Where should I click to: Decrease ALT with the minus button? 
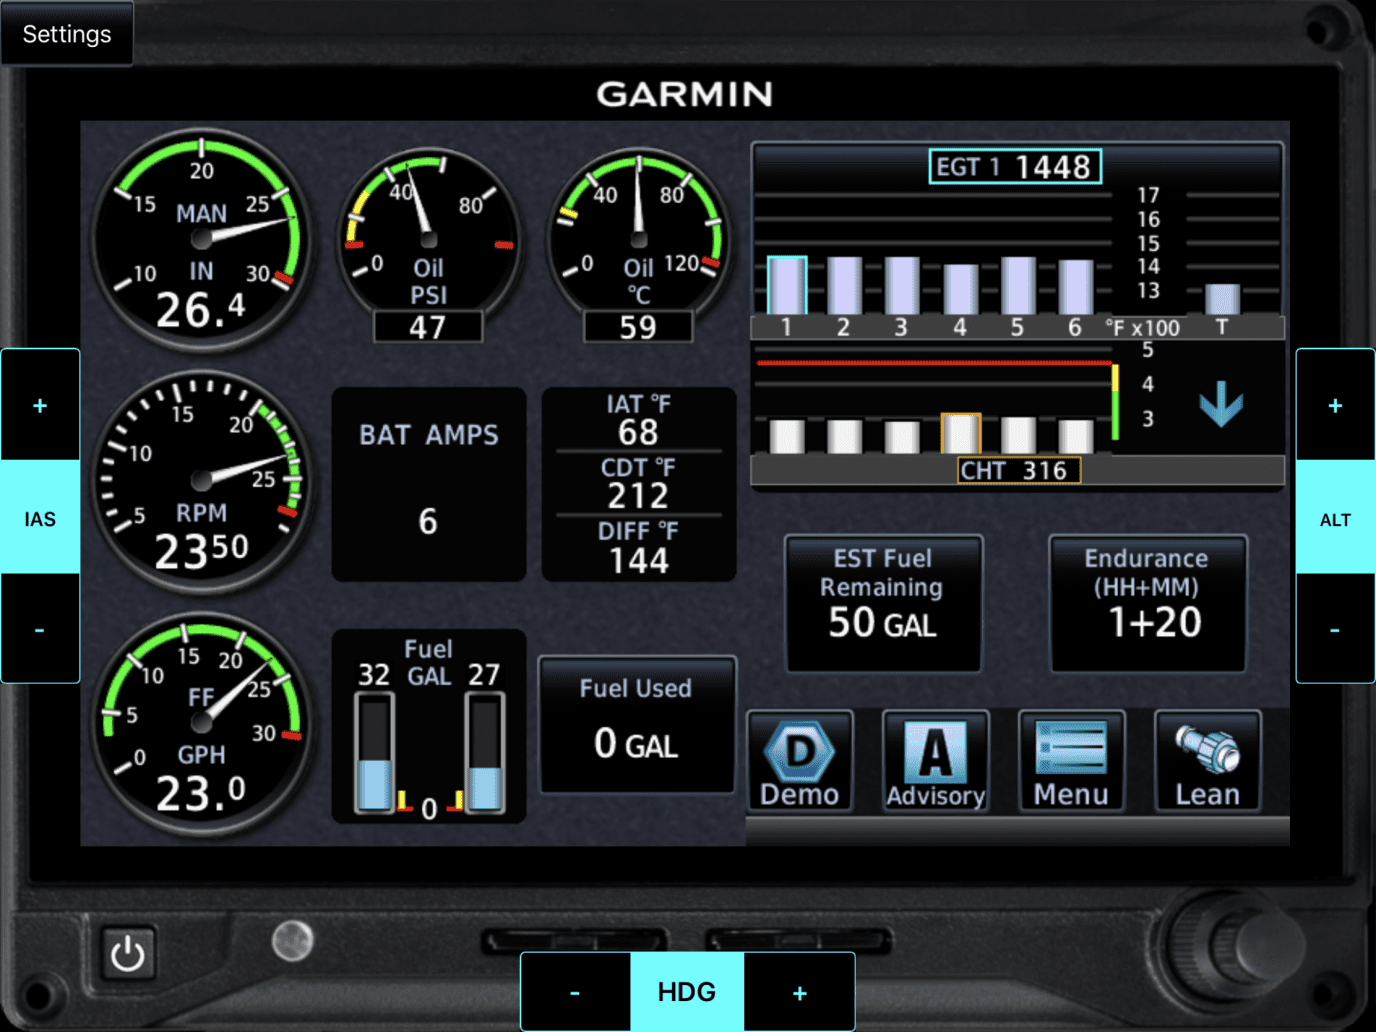point(1335,629)
